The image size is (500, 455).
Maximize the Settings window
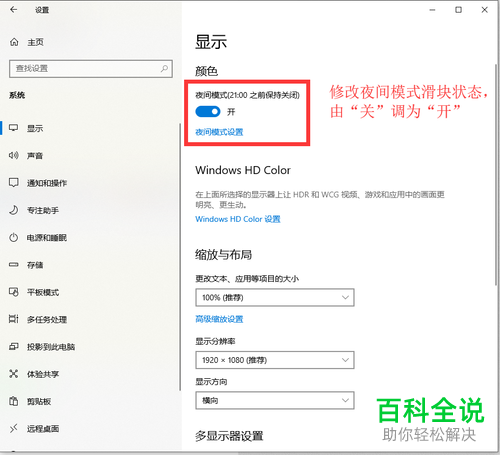tap(459, 10)
